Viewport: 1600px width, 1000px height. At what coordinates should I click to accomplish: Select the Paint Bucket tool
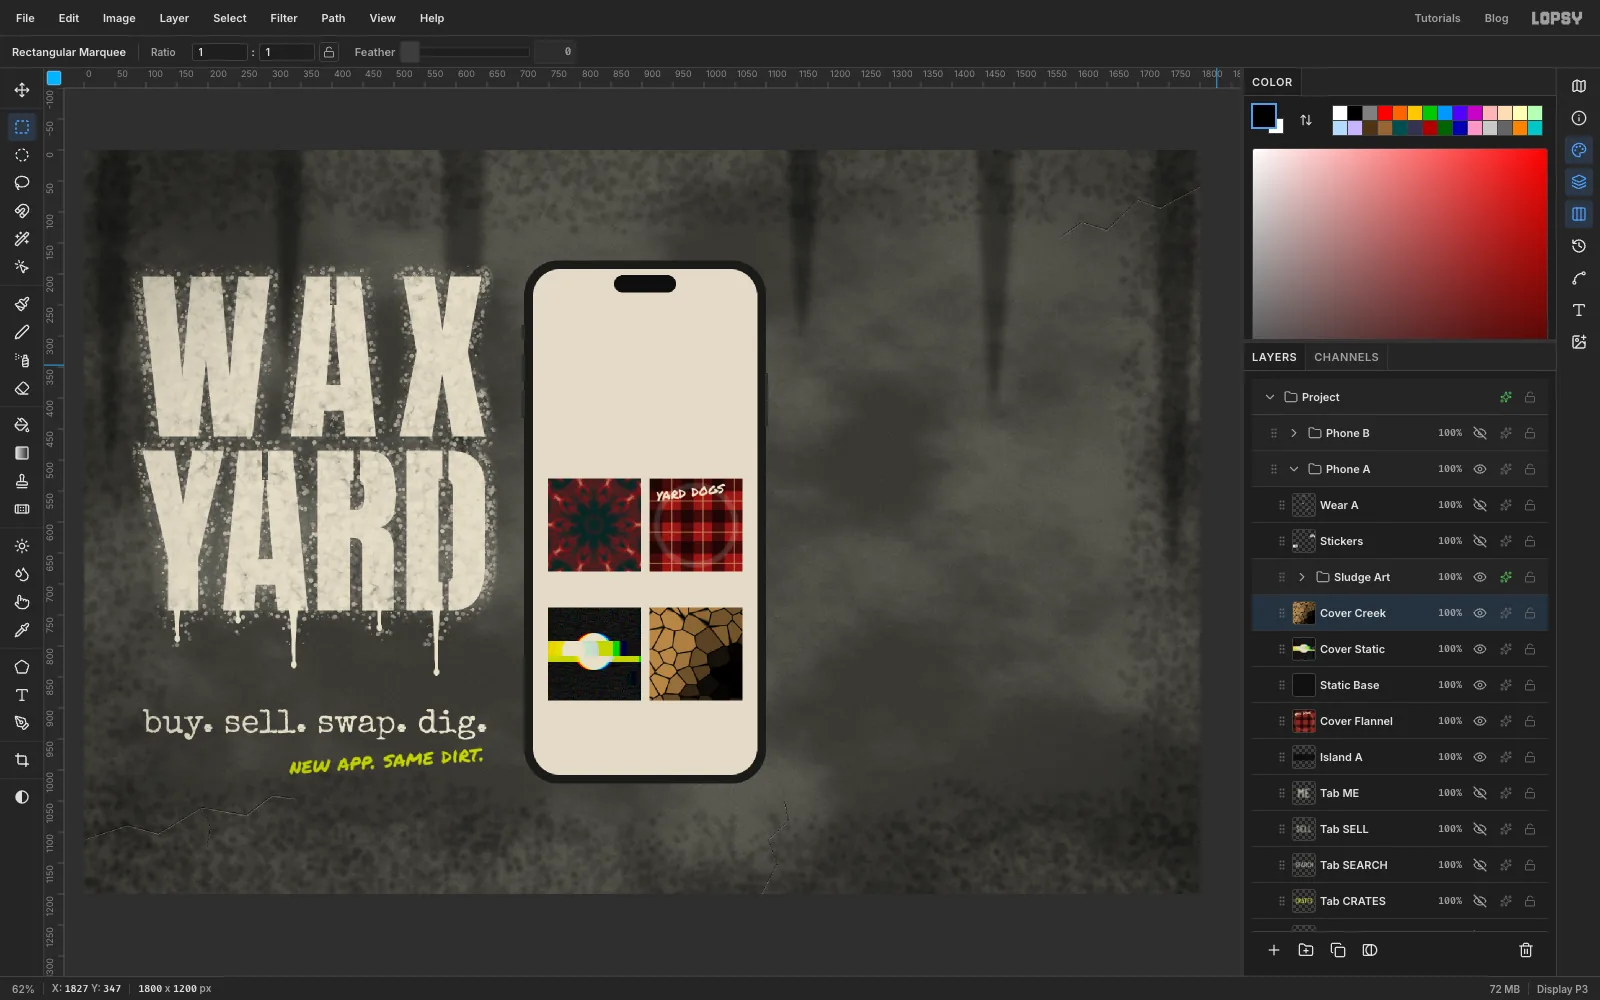pos(22,425)
